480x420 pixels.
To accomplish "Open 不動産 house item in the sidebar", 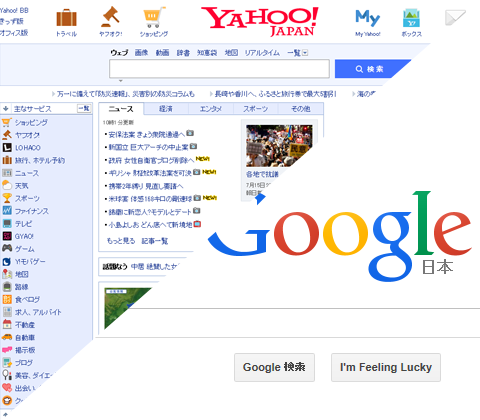I will (25, 325).
